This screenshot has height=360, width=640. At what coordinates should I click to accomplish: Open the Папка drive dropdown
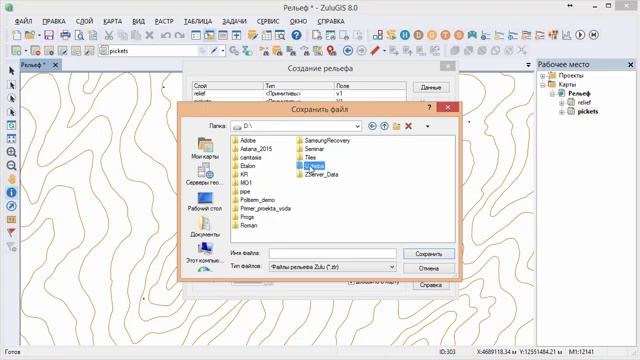coord(358,126)
